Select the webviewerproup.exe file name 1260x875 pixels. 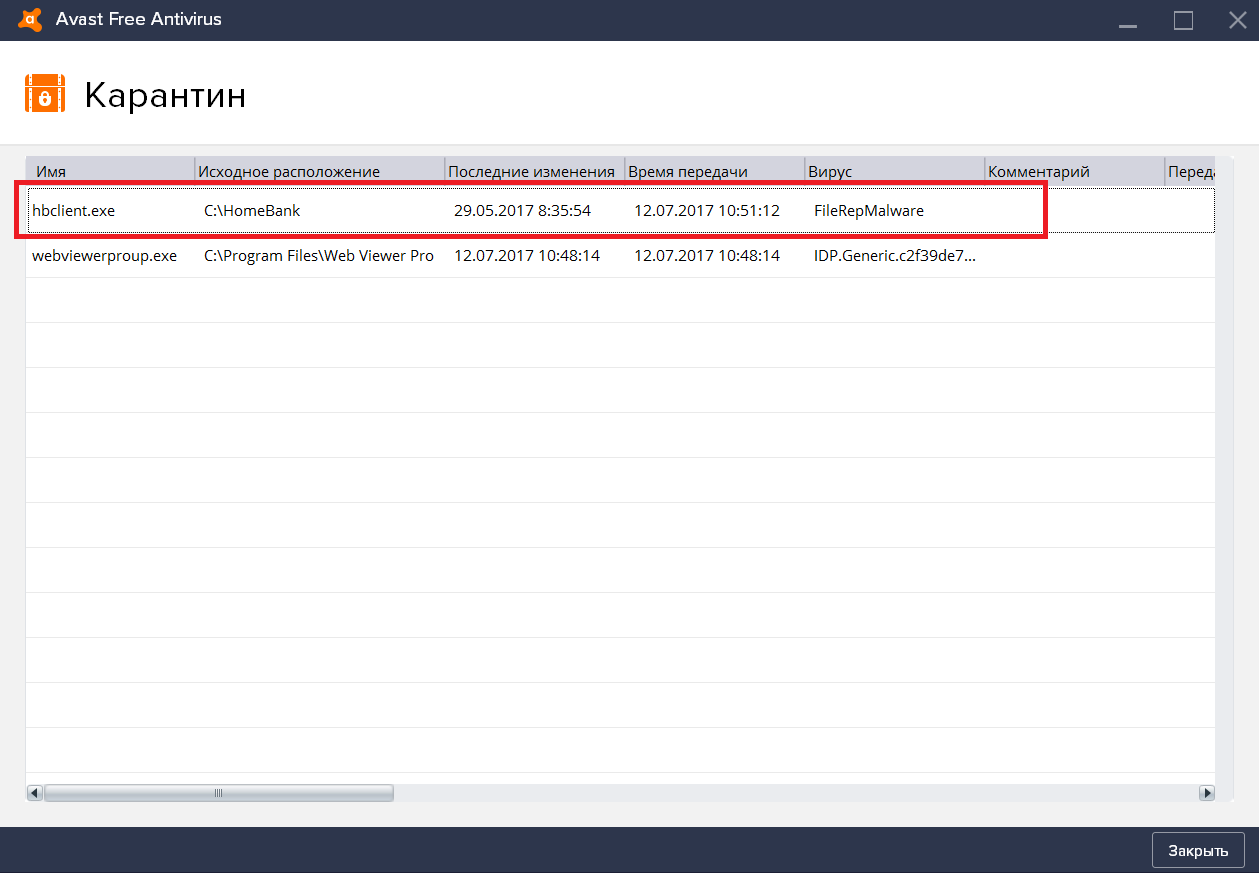point(105,256)
